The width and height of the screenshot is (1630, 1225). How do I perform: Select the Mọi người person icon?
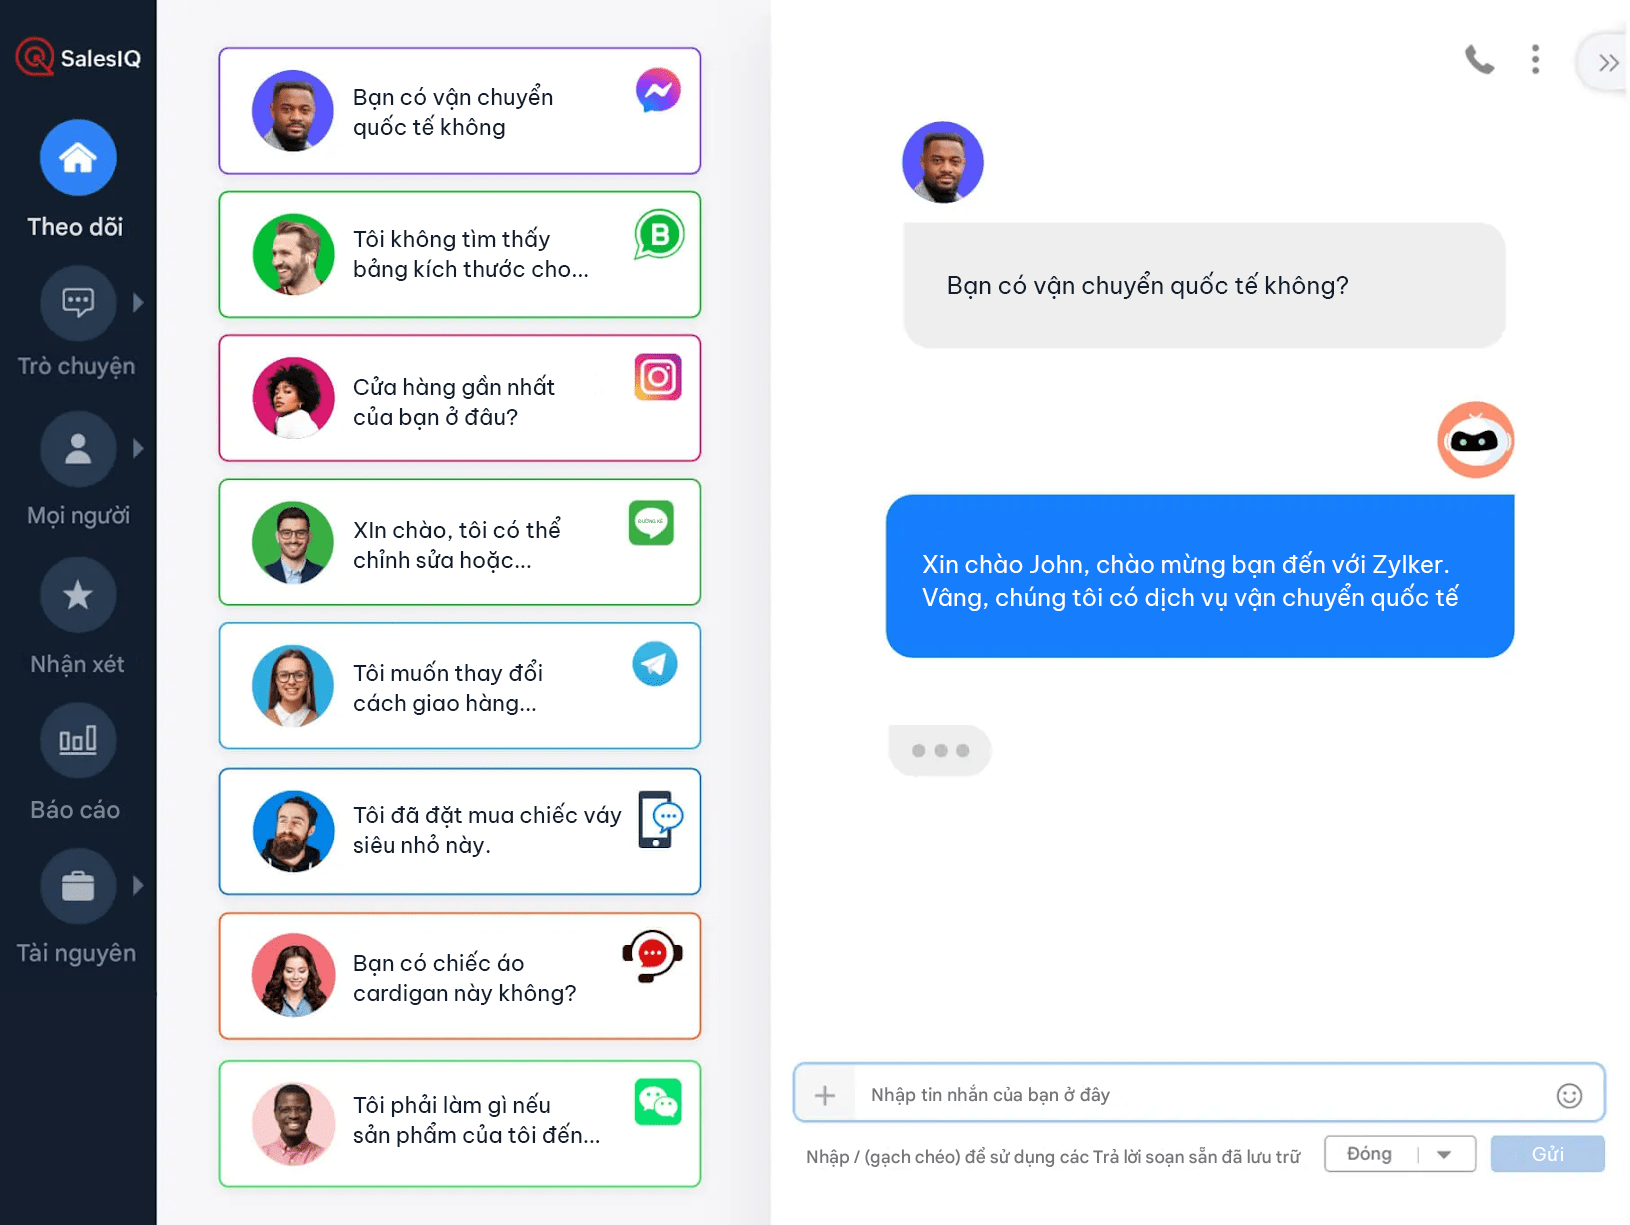click(x=78, y=449)
